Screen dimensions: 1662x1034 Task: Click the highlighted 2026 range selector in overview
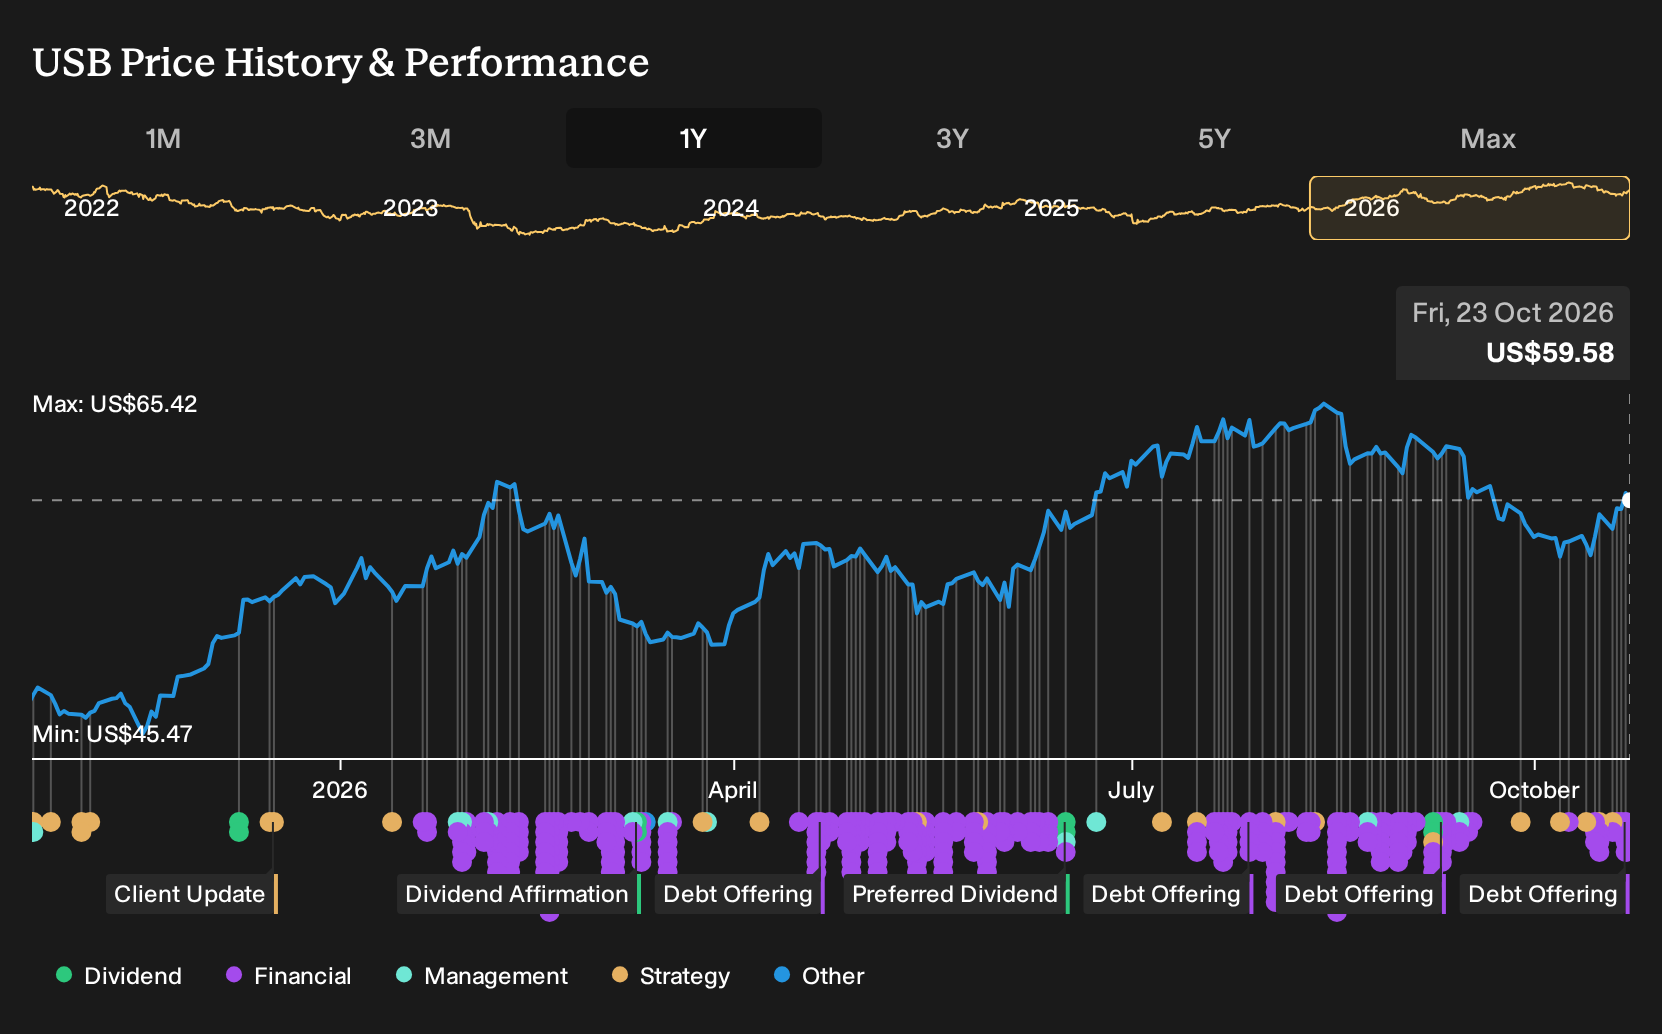1469,208
